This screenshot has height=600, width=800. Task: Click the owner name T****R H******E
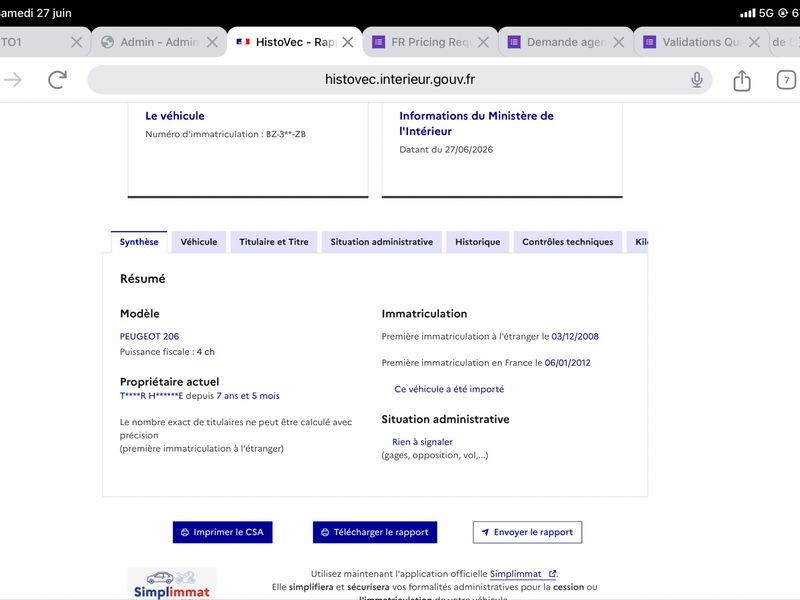point(152,396)
